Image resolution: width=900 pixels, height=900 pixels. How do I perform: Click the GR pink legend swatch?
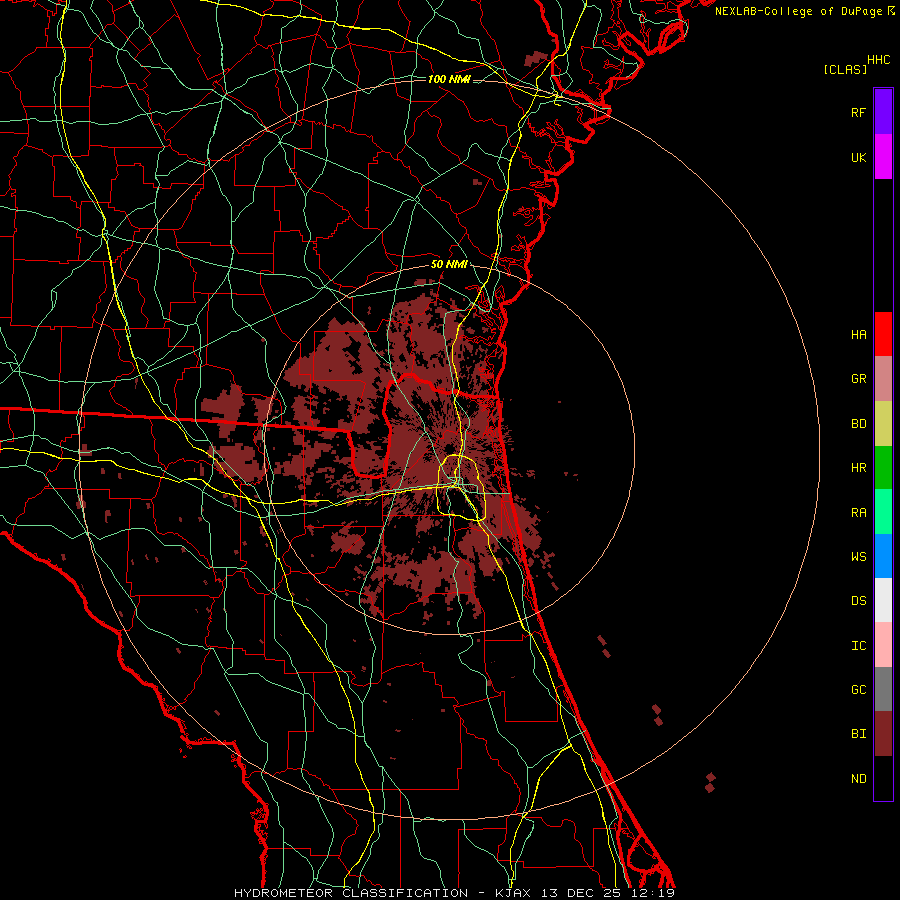[883, 379]
